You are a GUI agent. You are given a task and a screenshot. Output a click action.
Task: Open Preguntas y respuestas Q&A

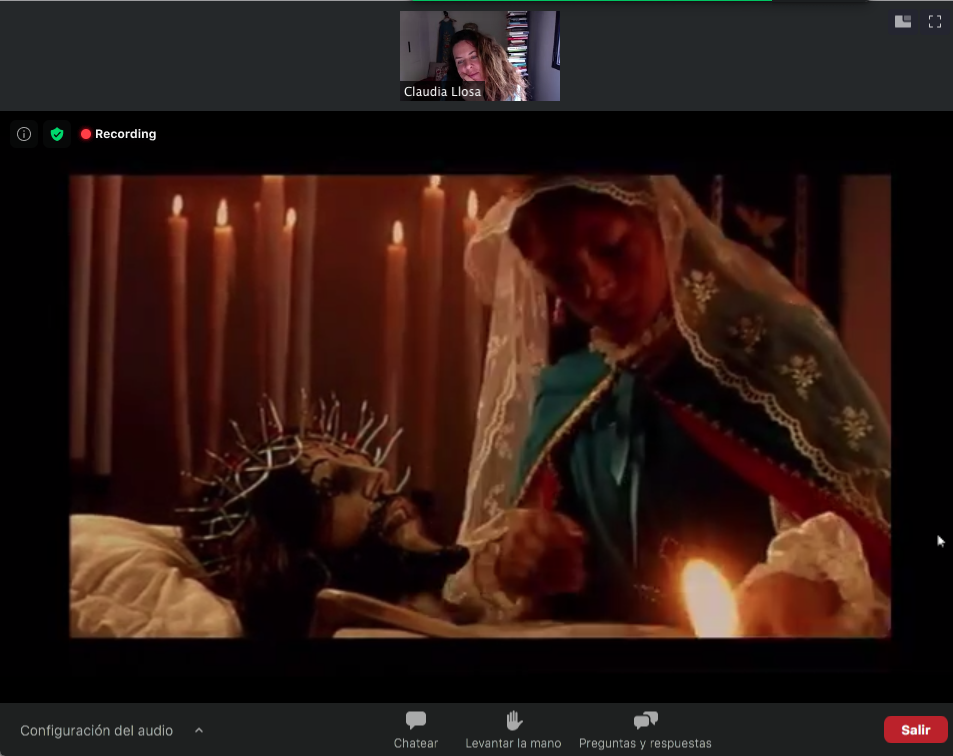click(x=645, y=730)
